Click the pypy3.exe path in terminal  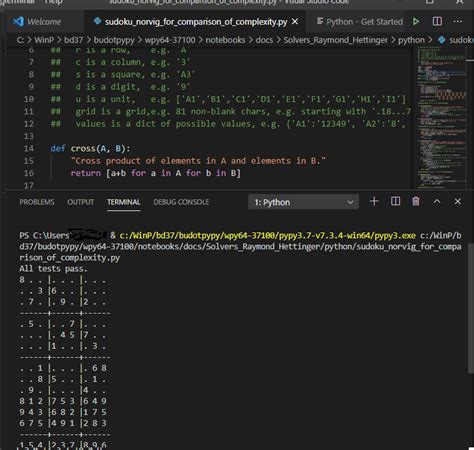[268, 236]
